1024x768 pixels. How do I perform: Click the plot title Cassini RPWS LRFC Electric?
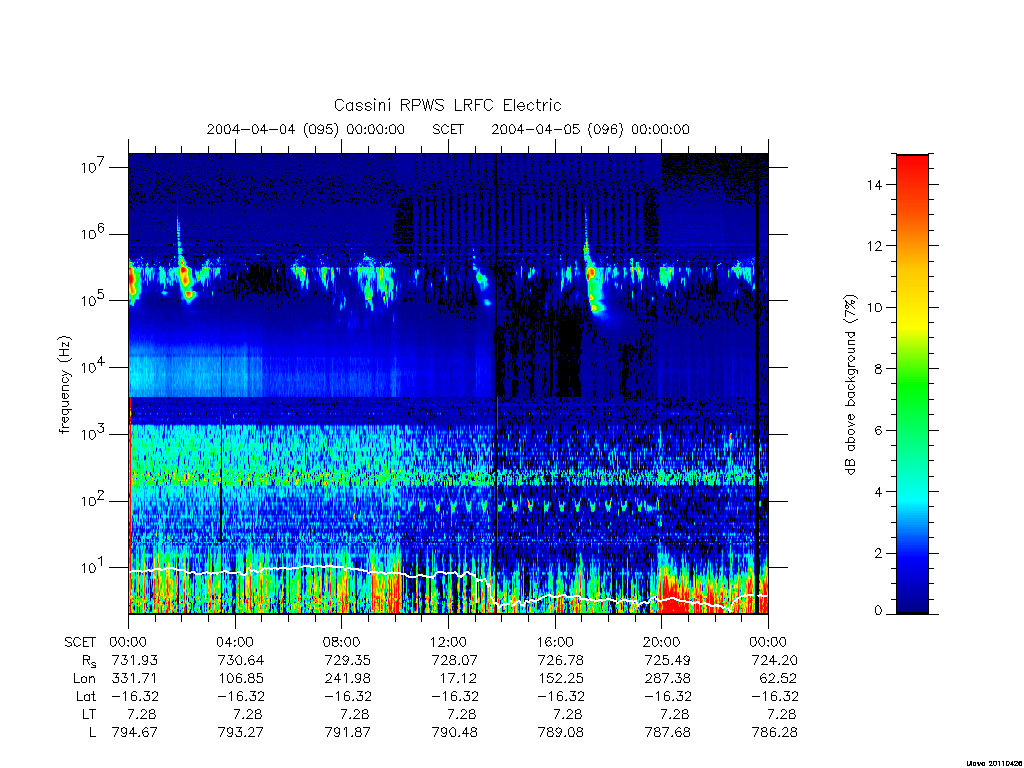coord(447,105)
